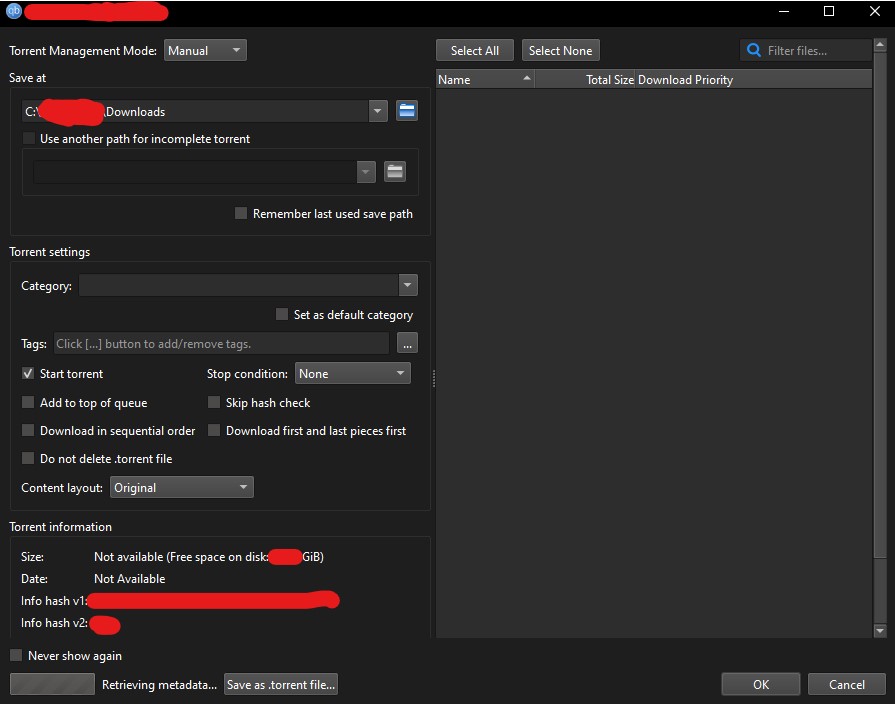Tick Set as default category
The width and height of the screenshot is (895, 704).
(x=281, y=314)
